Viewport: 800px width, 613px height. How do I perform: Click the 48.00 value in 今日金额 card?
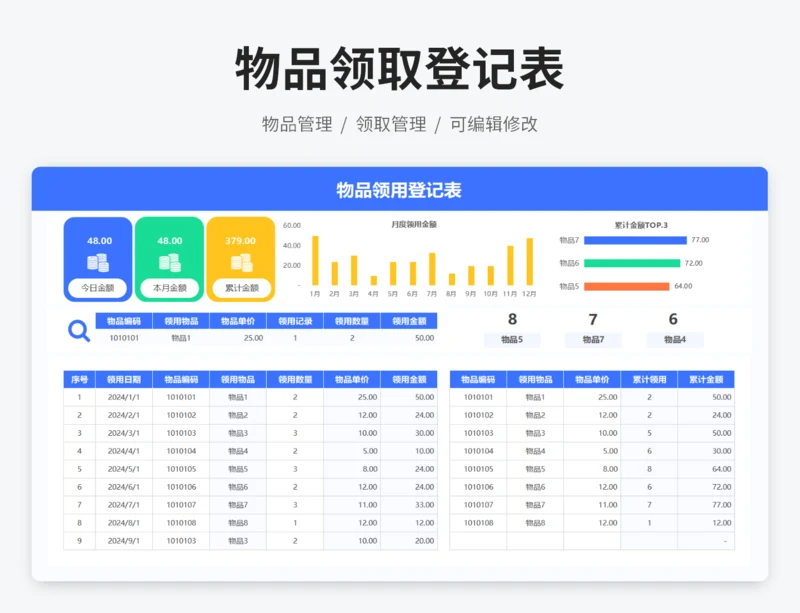pyautogui.click(x=99, y=241)
